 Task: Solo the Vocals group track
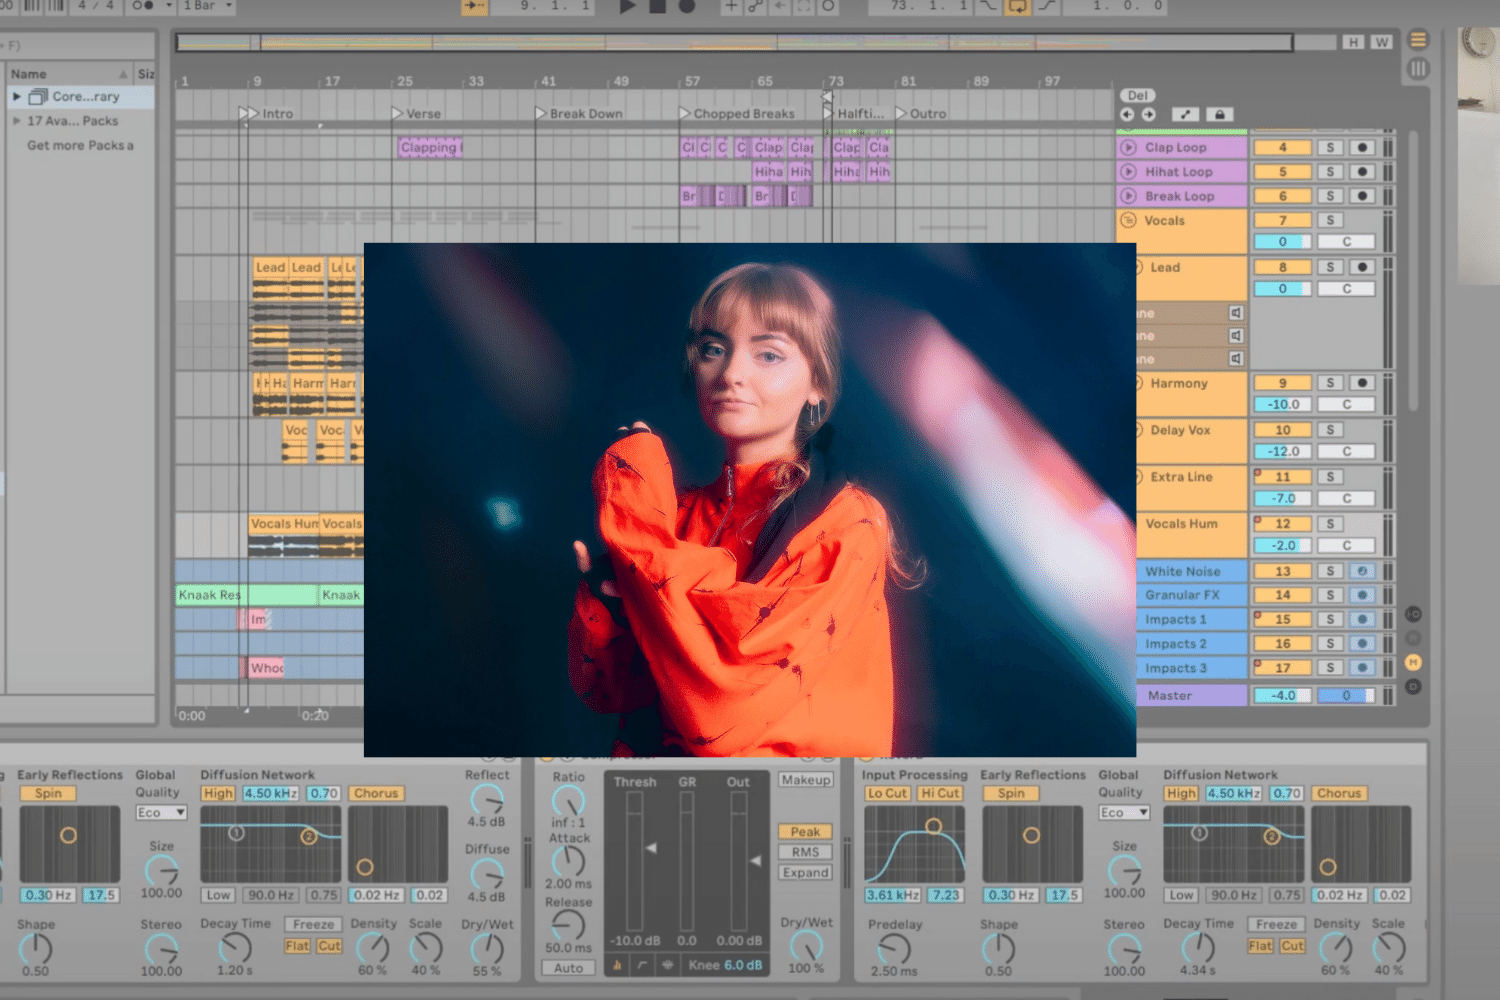click(x=1330, y=220)
